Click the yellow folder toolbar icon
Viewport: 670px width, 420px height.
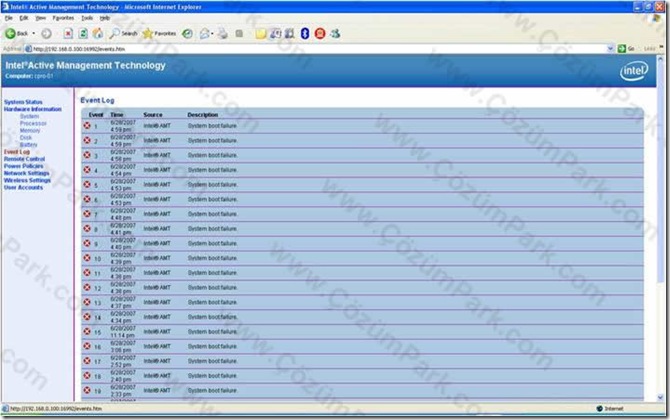[260, 33]
